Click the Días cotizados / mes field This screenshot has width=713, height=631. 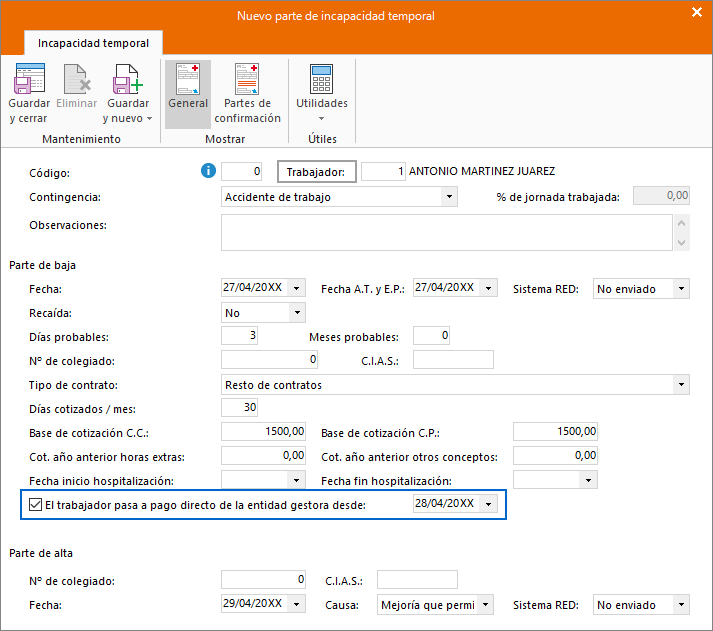coord(240,407)
